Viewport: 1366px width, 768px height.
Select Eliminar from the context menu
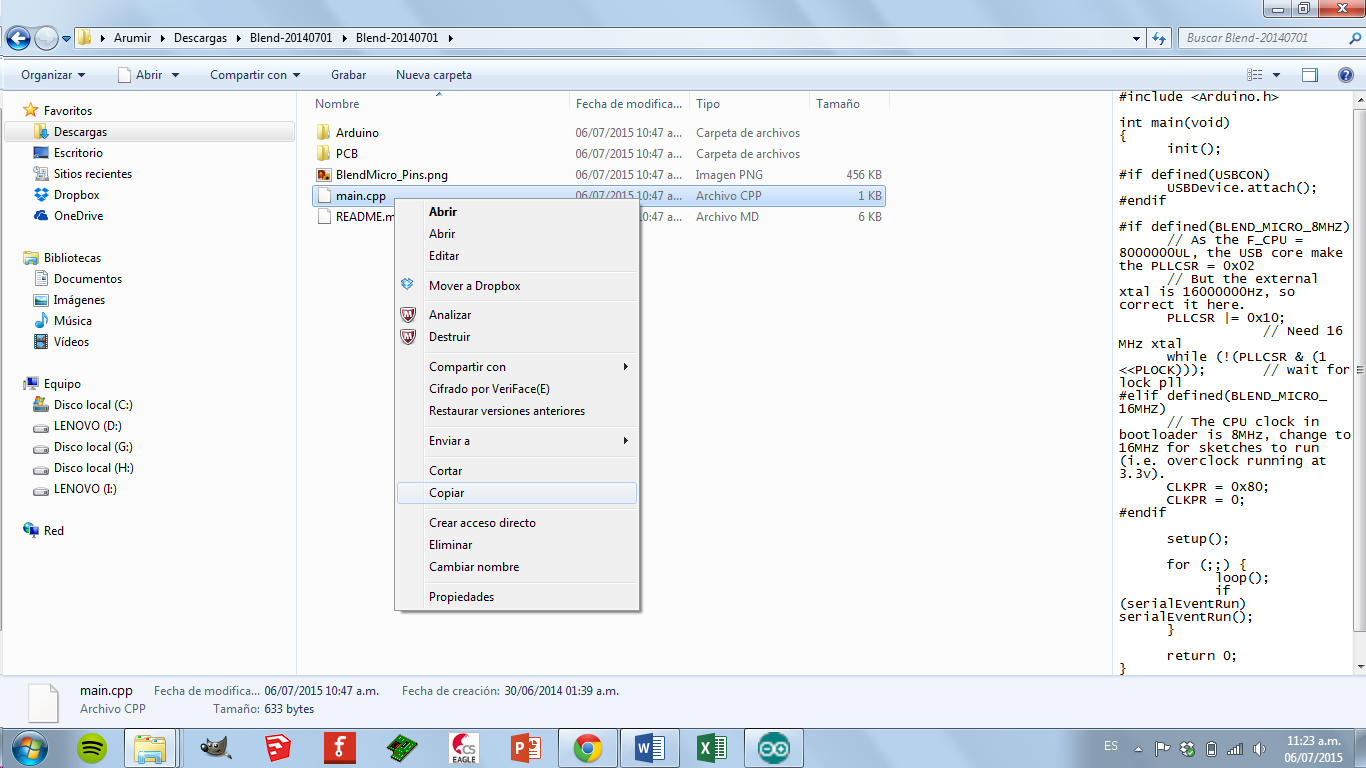[517, 545]
